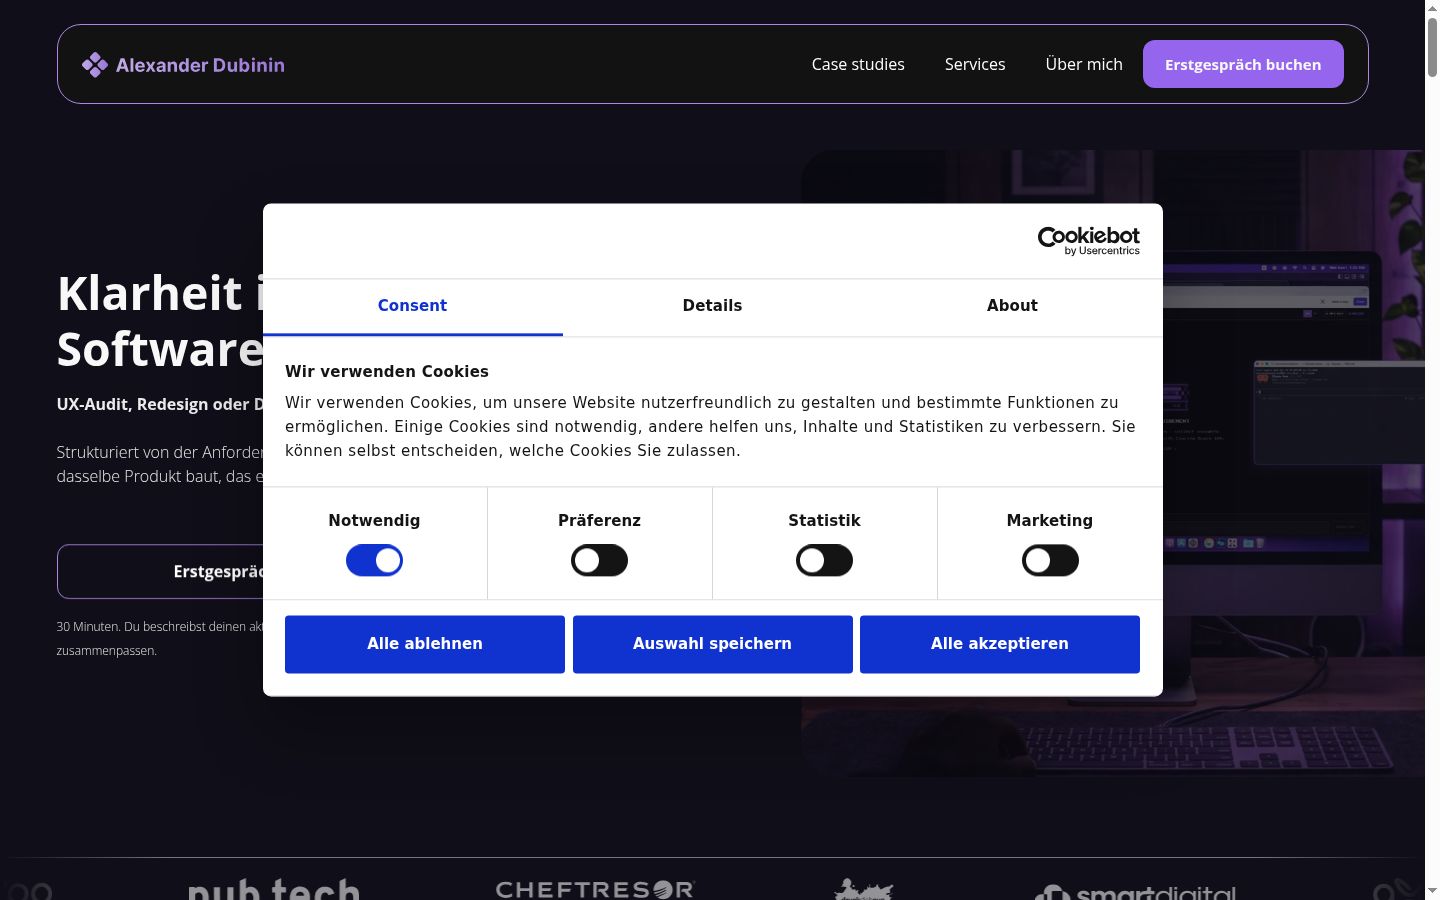Open Case studies in navigation
This screenshot has height=900, width=1440.
coord(858,64)
